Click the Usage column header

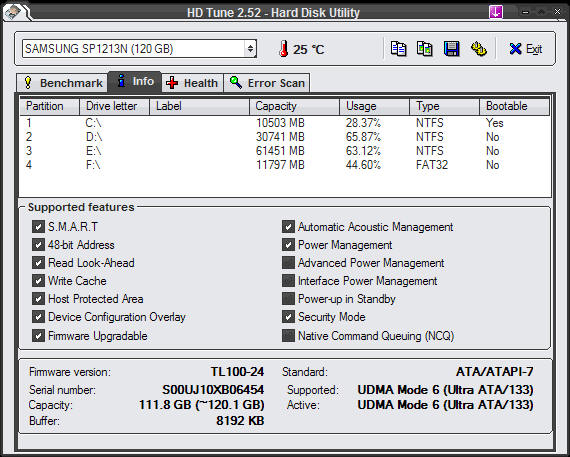coord(374,107)
